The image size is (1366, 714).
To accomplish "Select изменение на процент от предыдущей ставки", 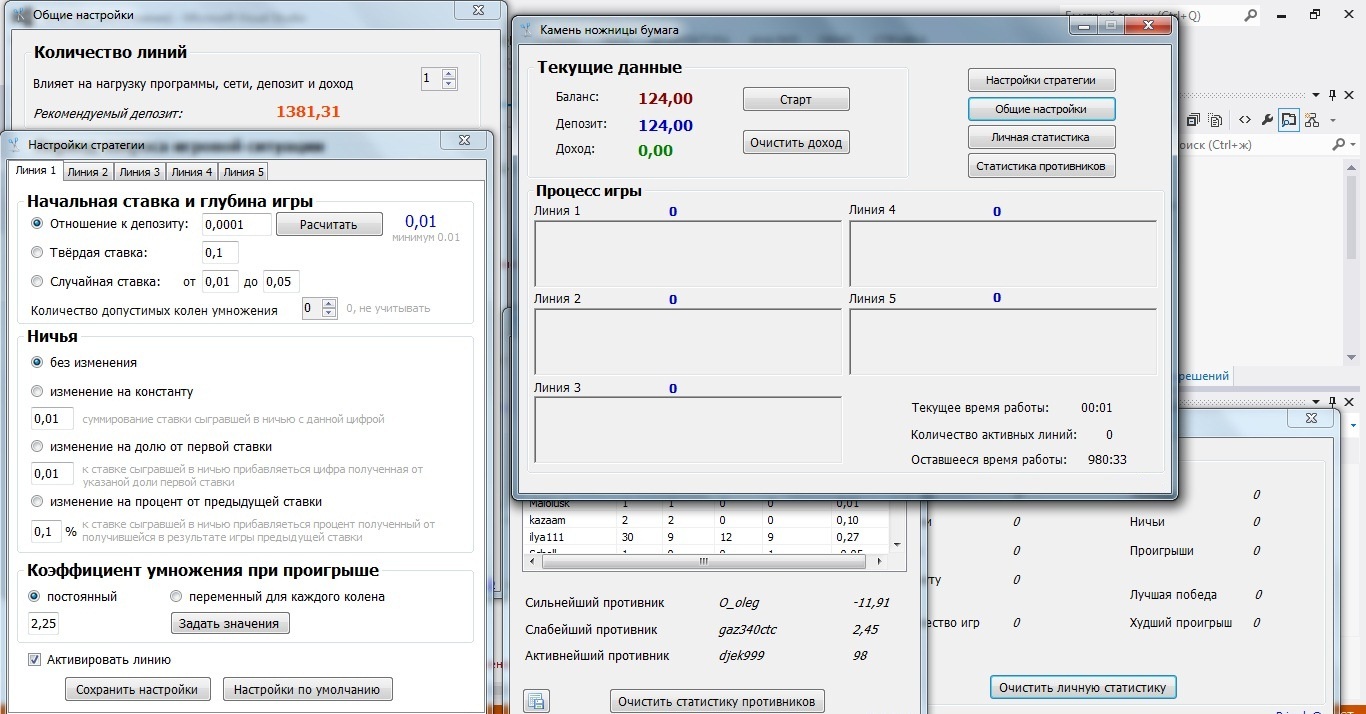I will tap(38, 502).
